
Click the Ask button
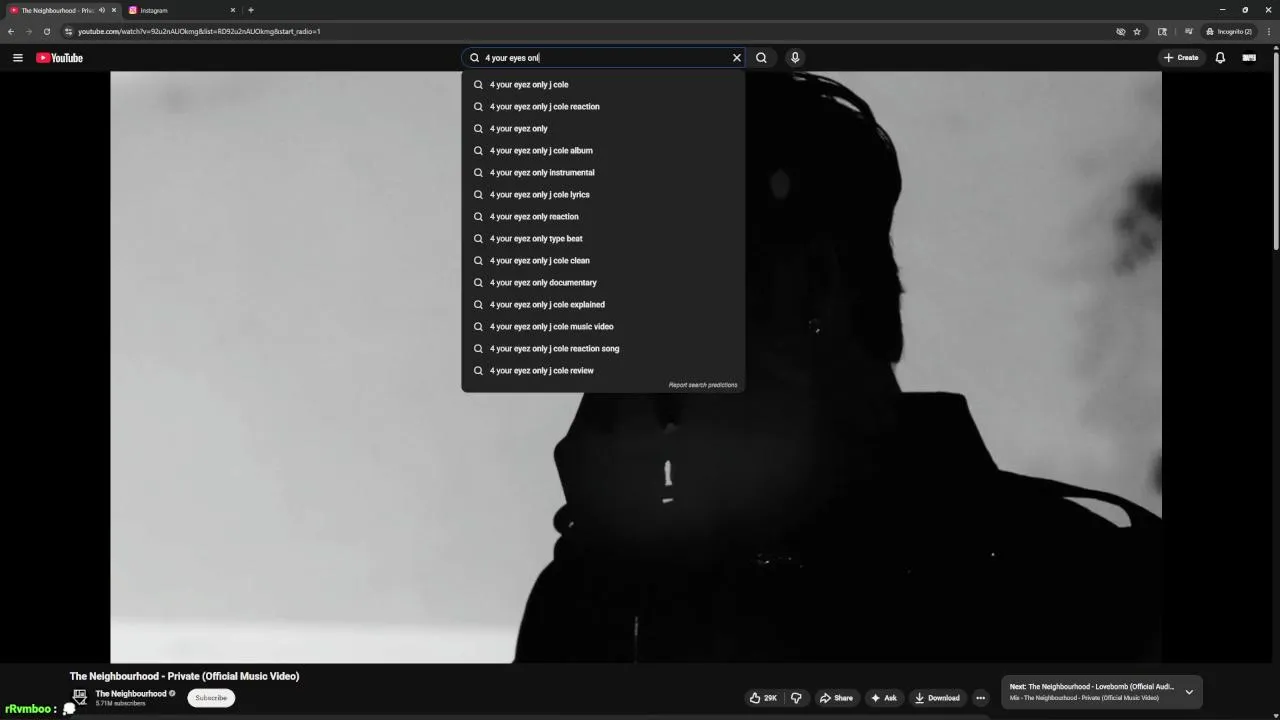click(x=884, y=698)
